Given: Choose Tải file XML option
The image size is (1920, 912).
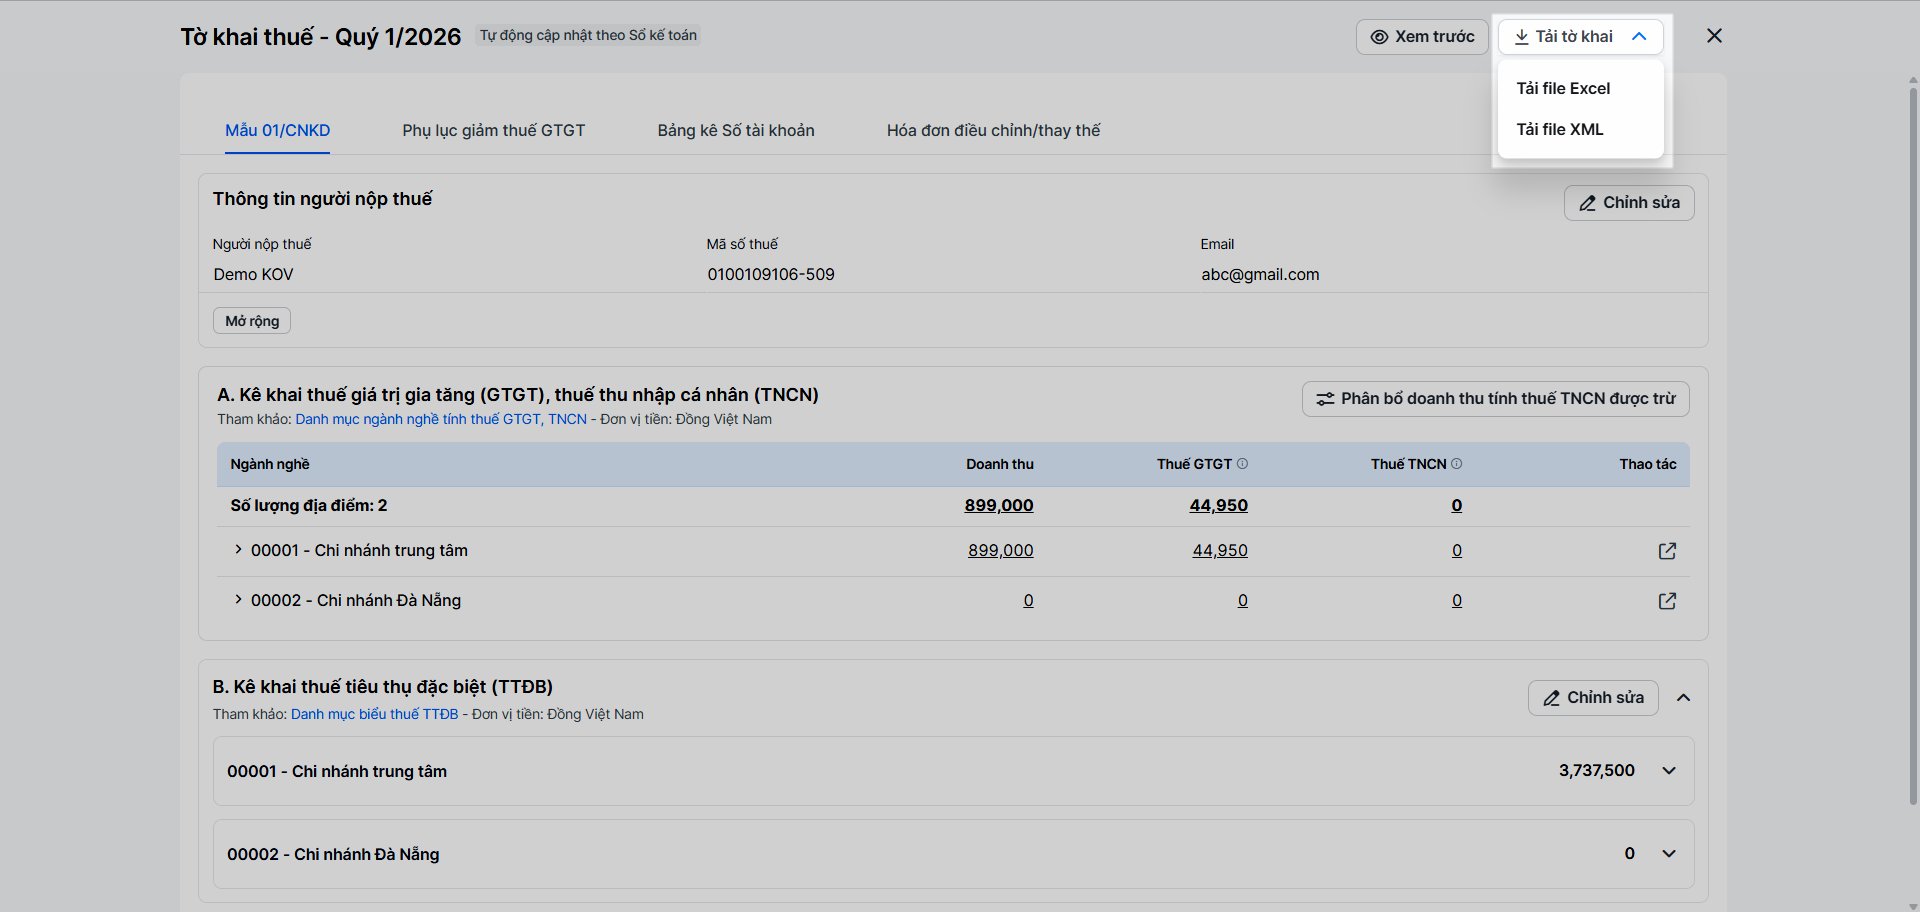Looking at the screenshot, I should click(x=1560, y=129).
